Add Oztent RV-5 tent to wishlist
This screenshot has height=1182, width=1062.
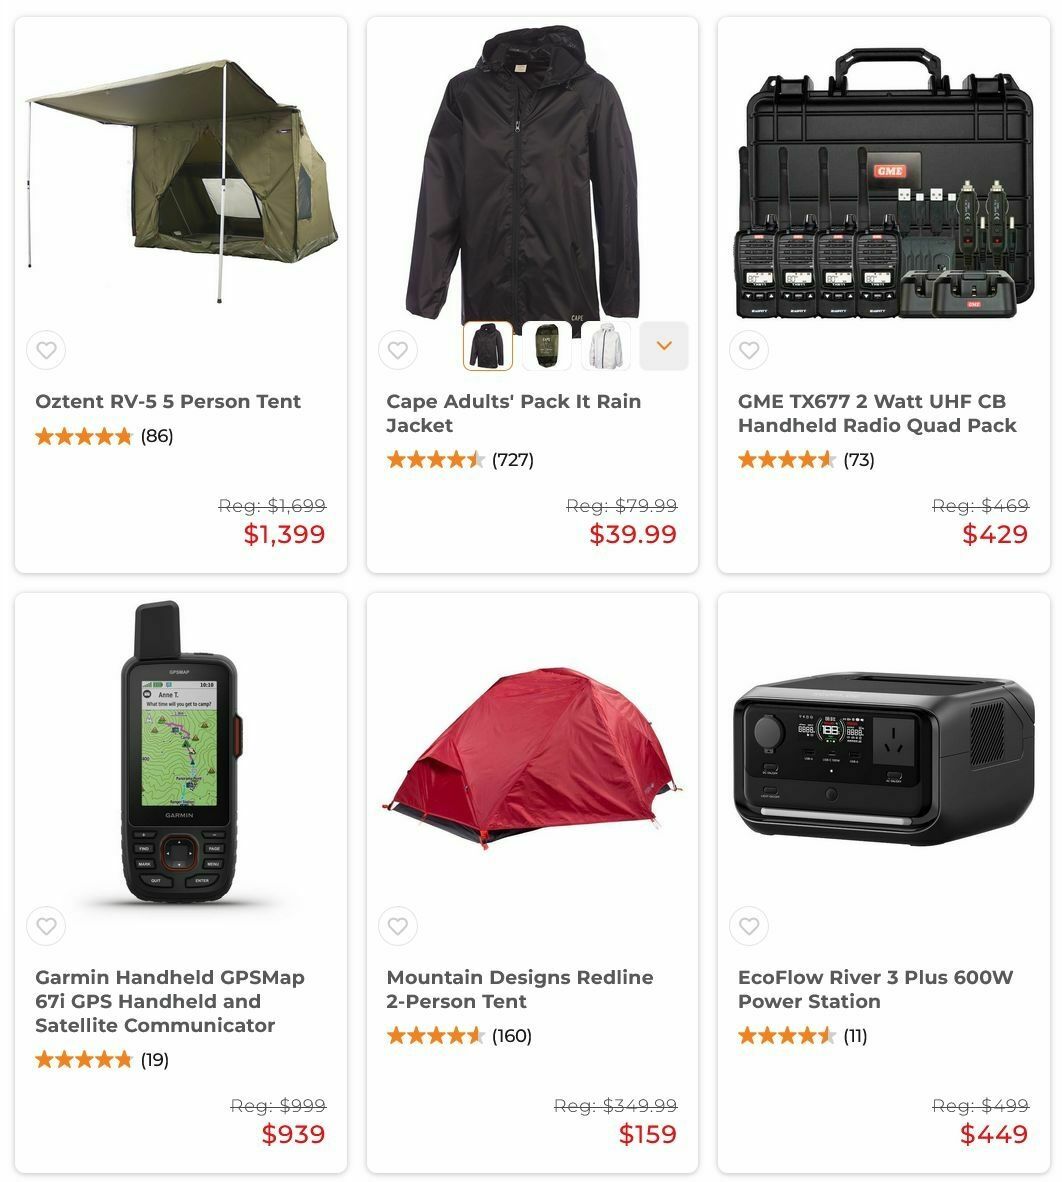[x=46, y=350]
